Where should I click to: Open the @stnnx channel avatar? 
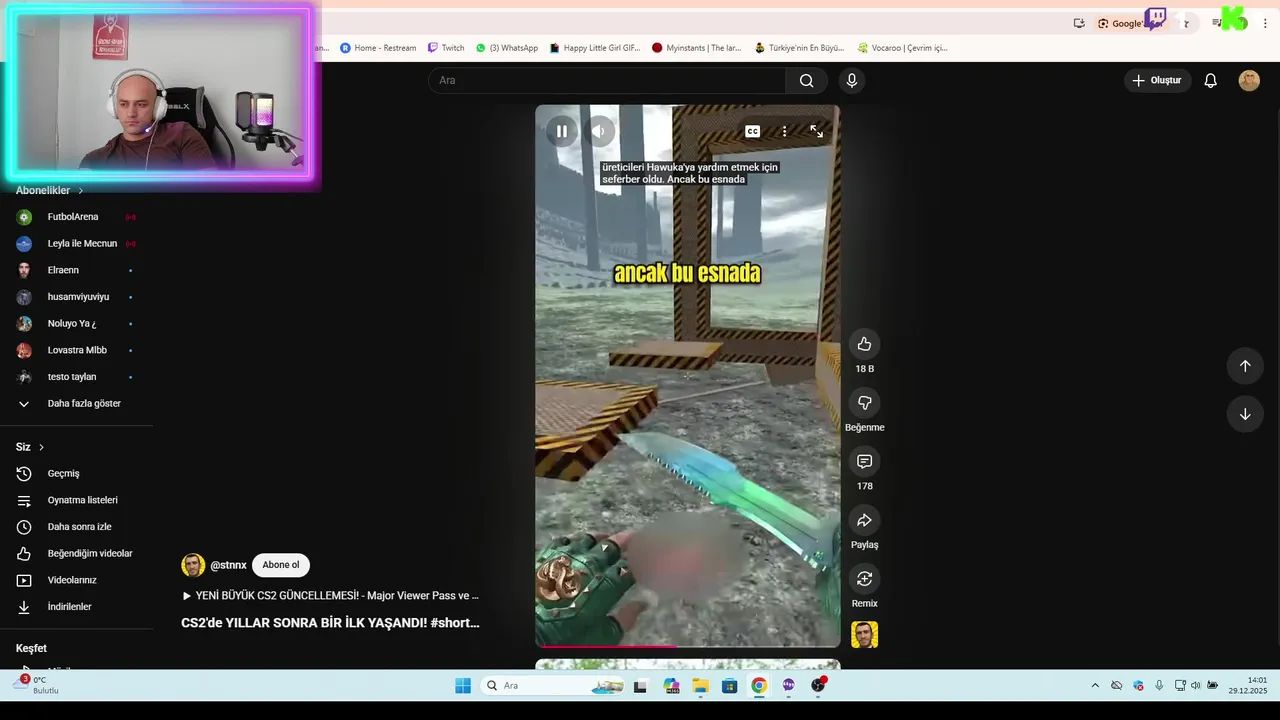(x=193, y=565)
